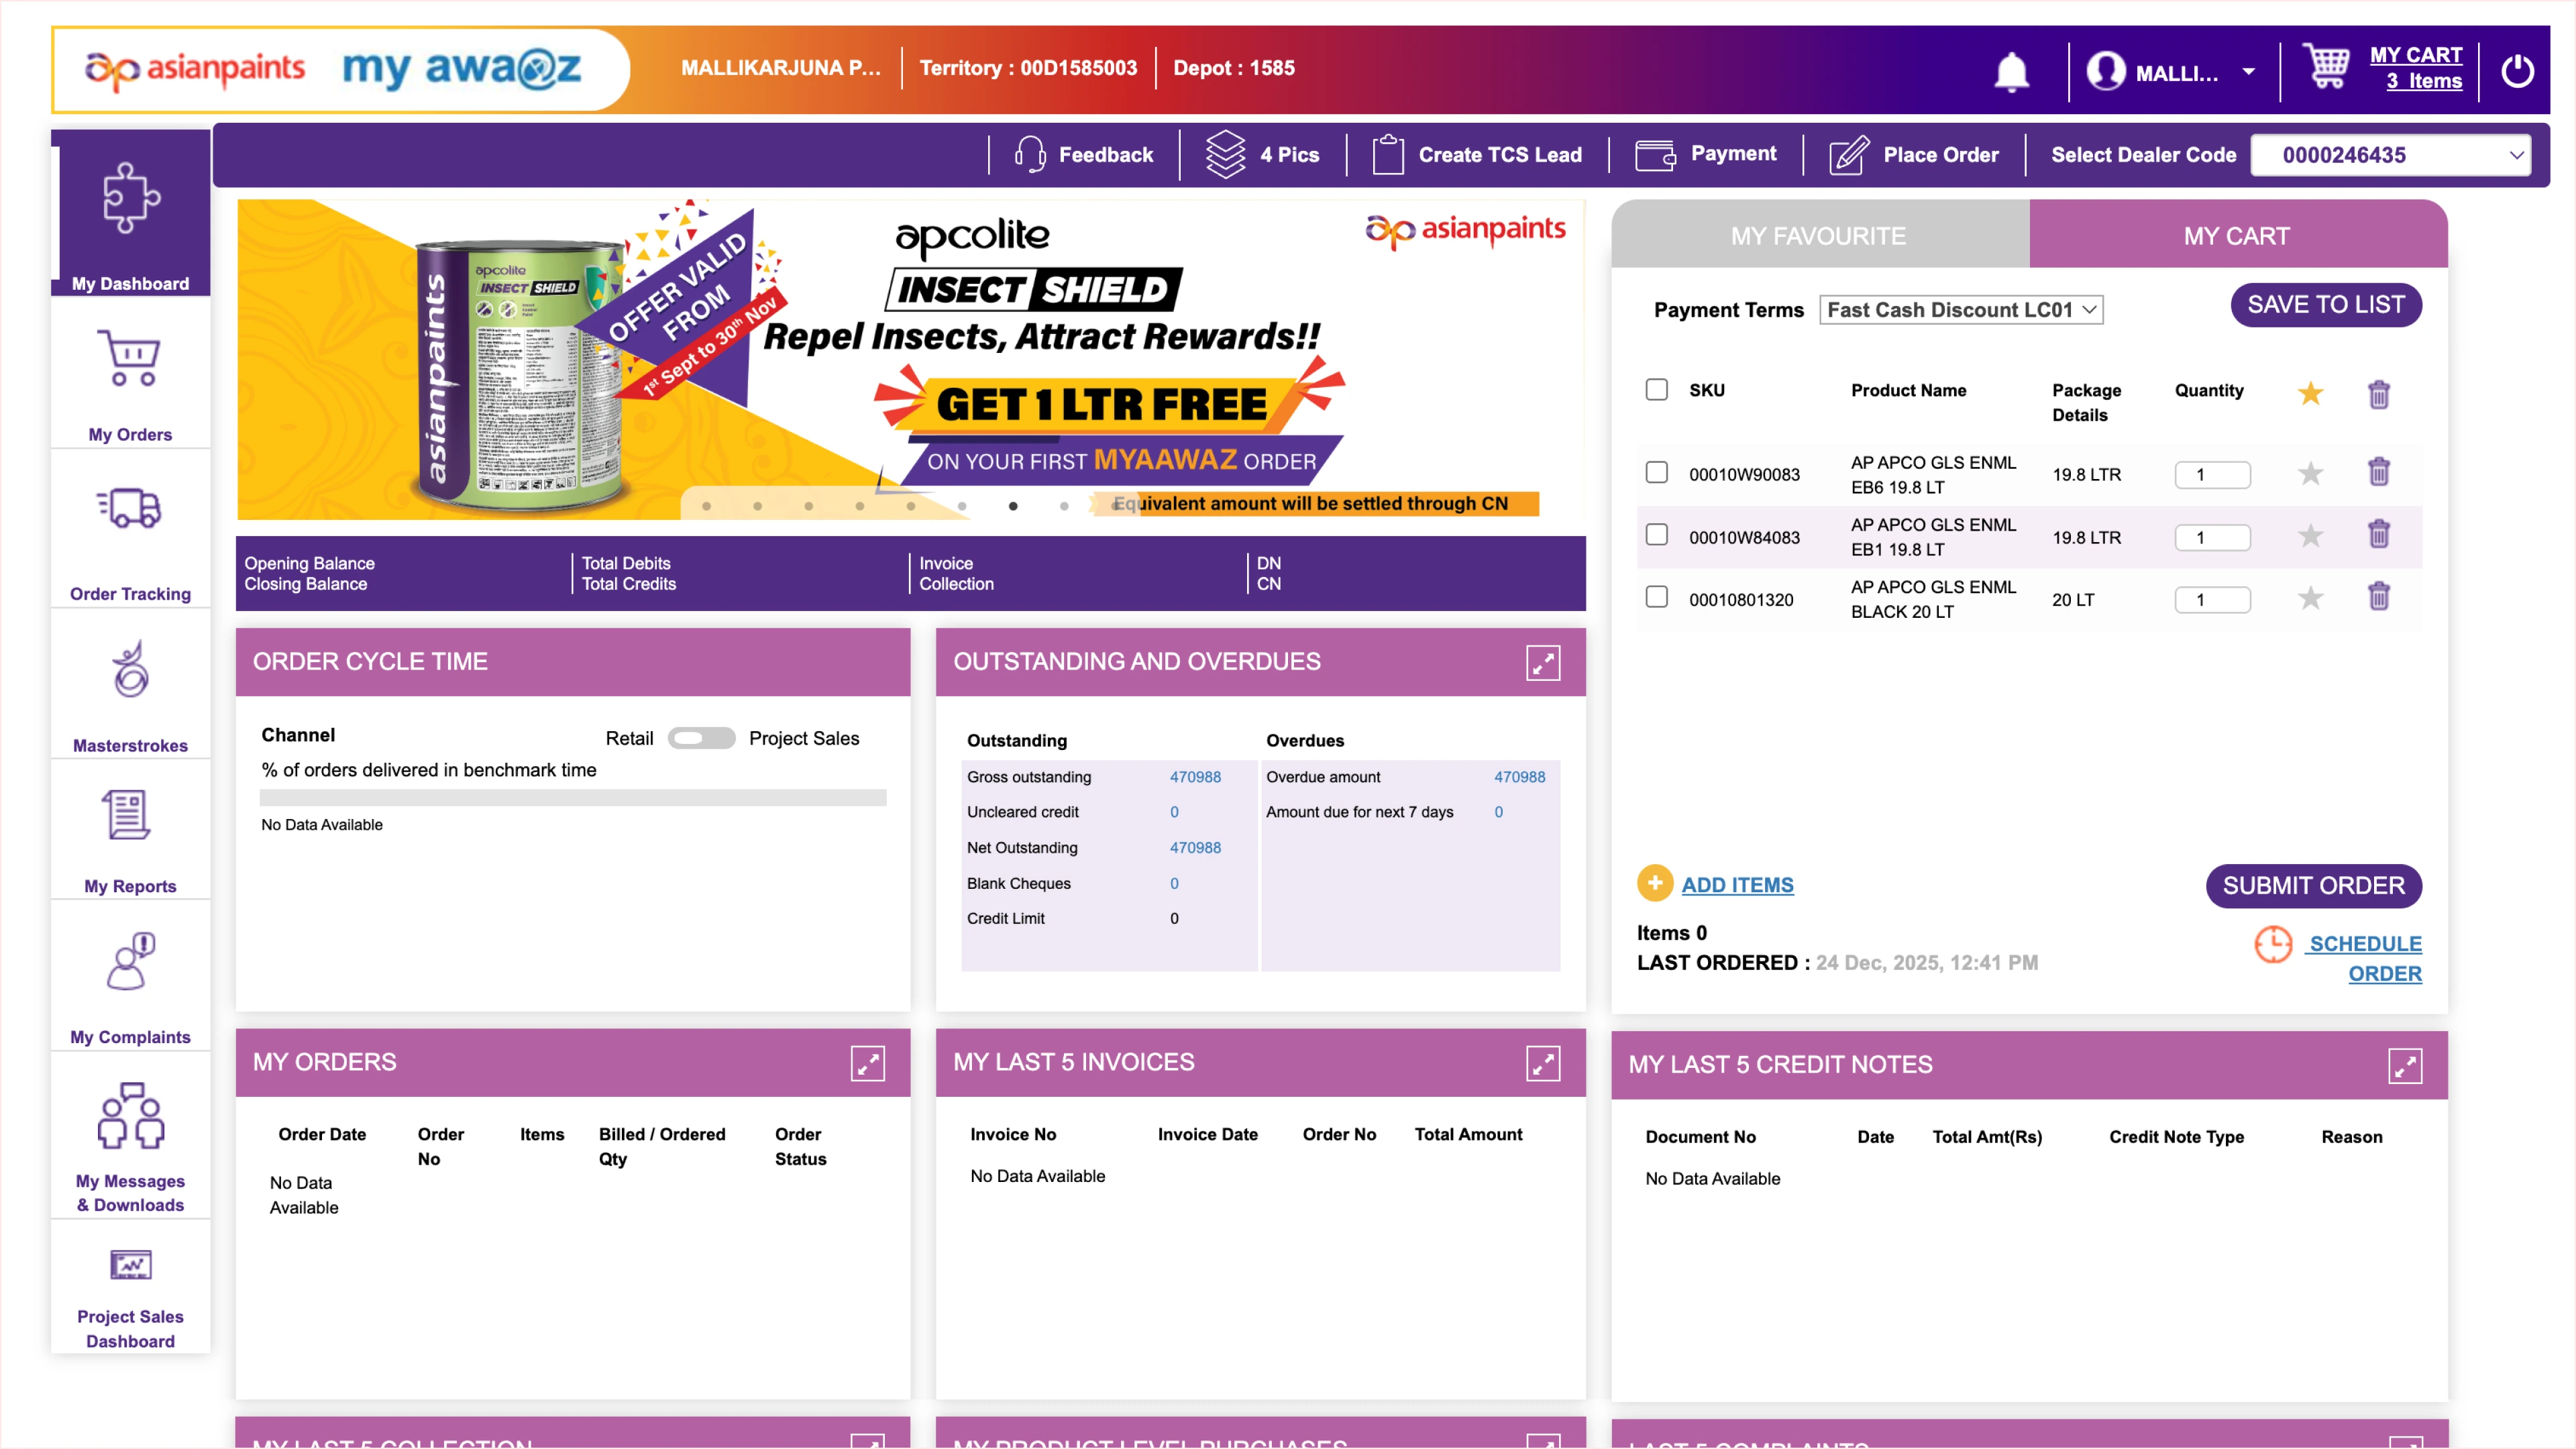Expand the My Orders panel

(x=868, y=1063)
